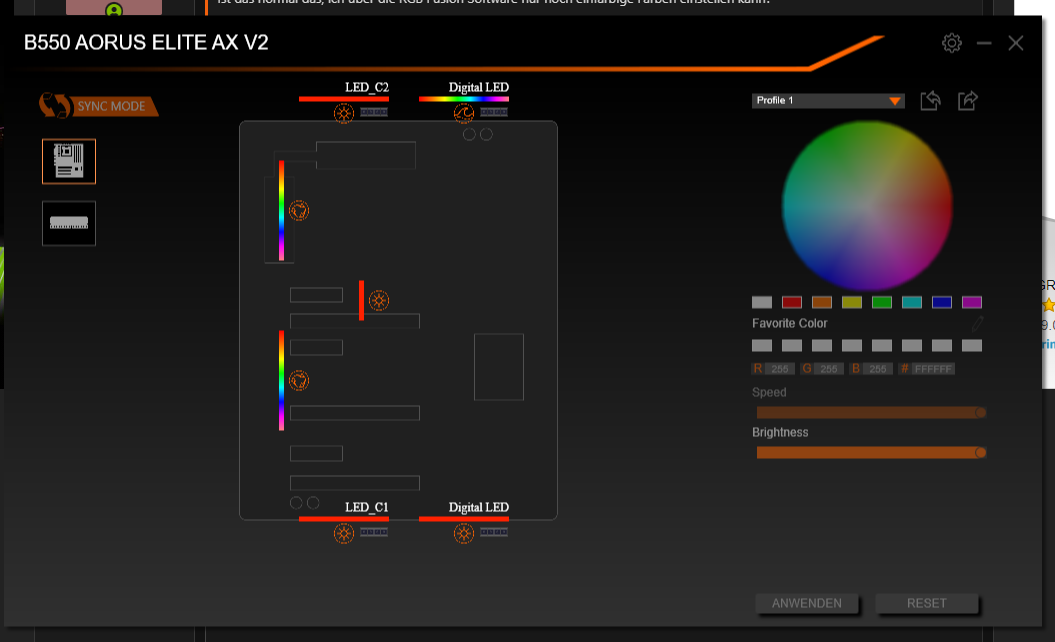1055x642 pixels.
Task: Select the purple preset color swatch
Action: 972,302
